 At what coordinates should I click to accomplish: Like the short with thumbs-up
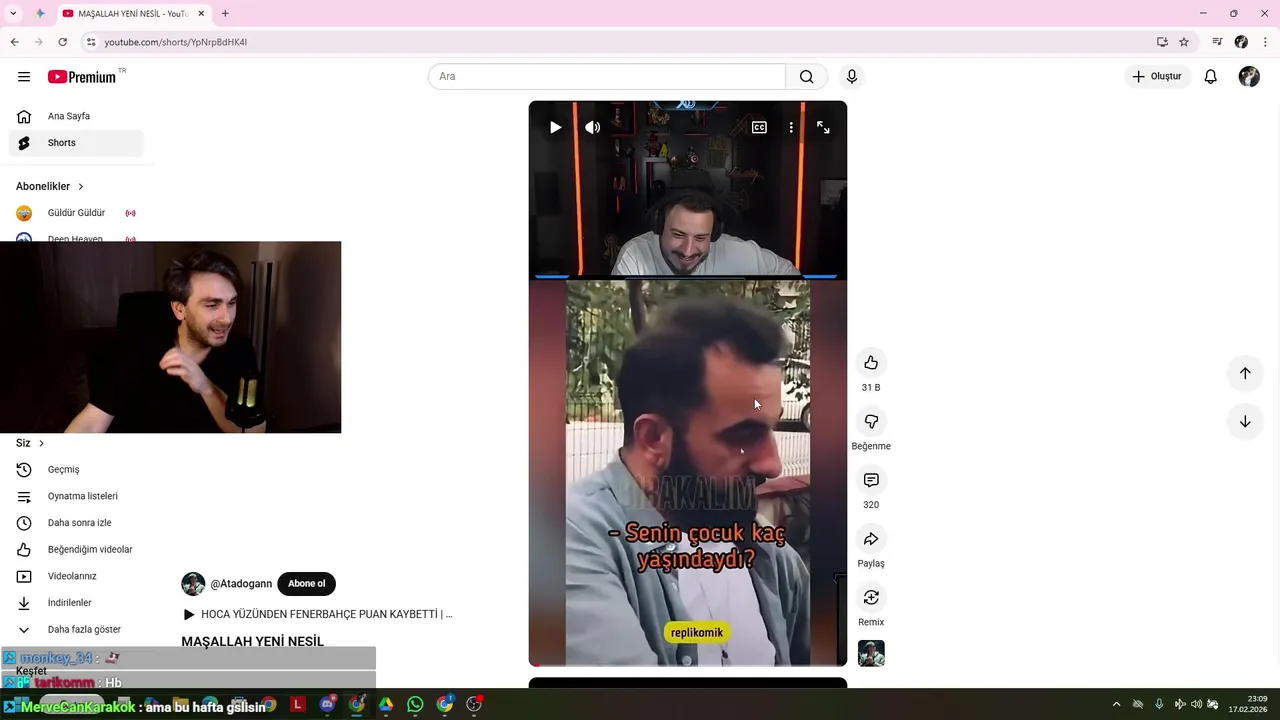(x=871, y=363)
